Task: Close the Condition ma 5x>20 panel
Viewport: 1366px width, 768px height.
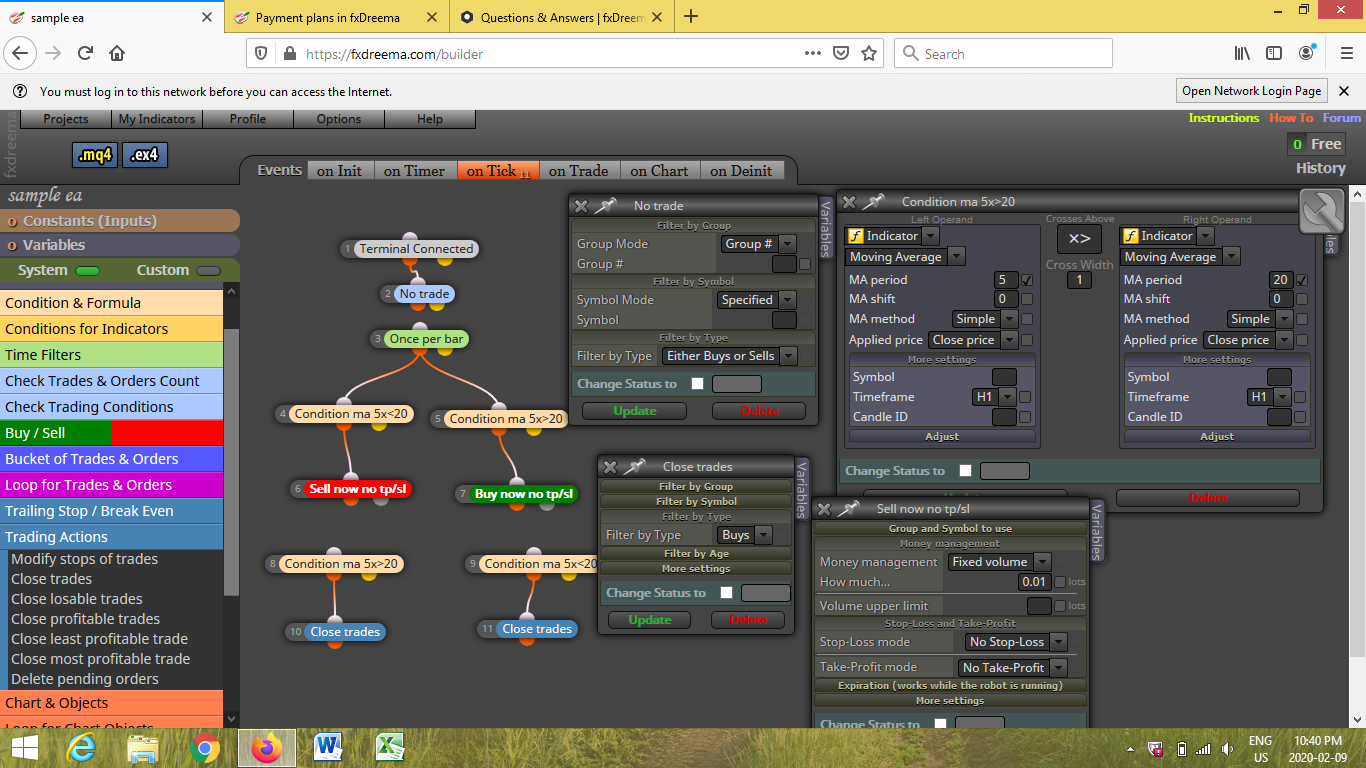Action: pos(848,201)
